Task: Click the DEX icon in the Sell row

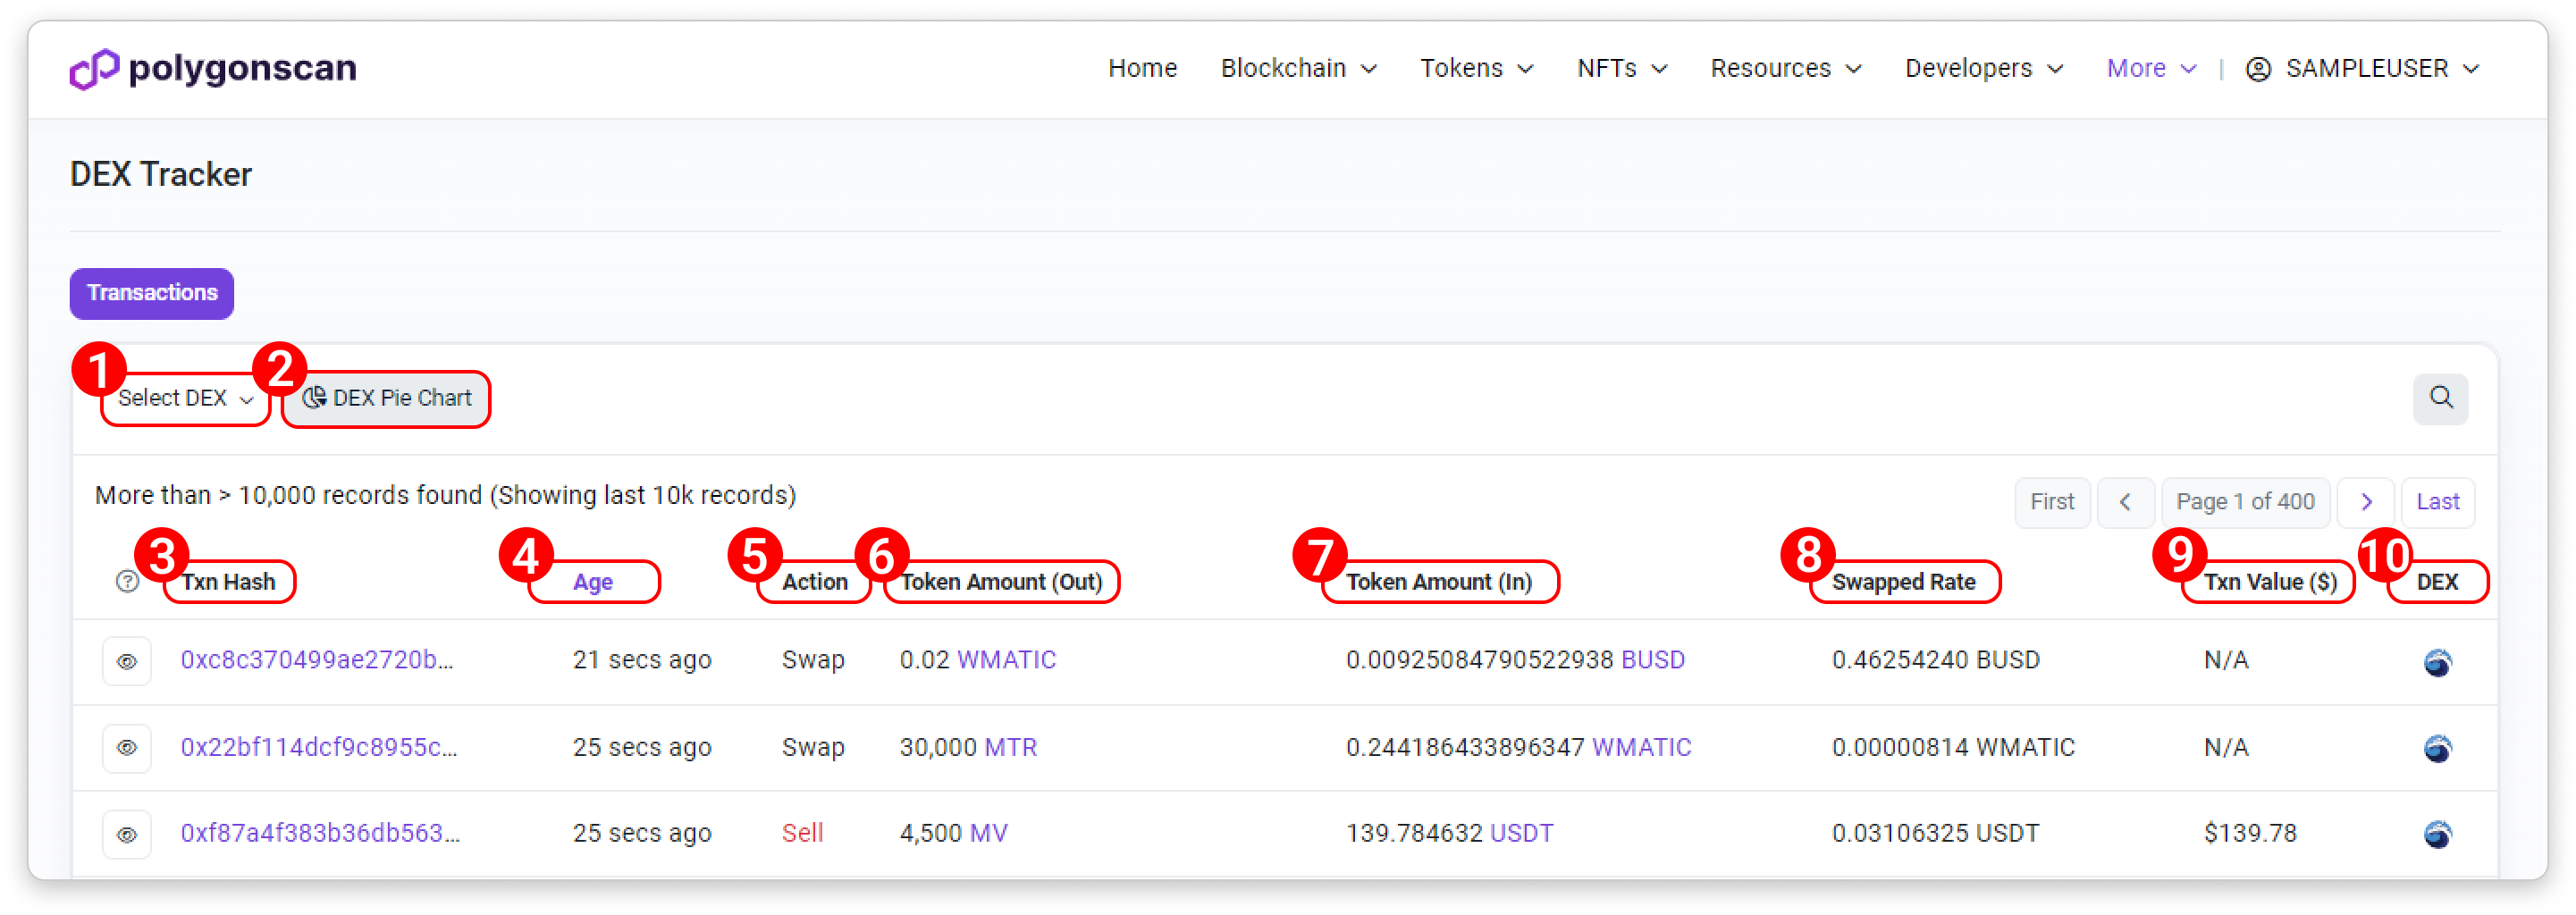Action: (2437, 834)
